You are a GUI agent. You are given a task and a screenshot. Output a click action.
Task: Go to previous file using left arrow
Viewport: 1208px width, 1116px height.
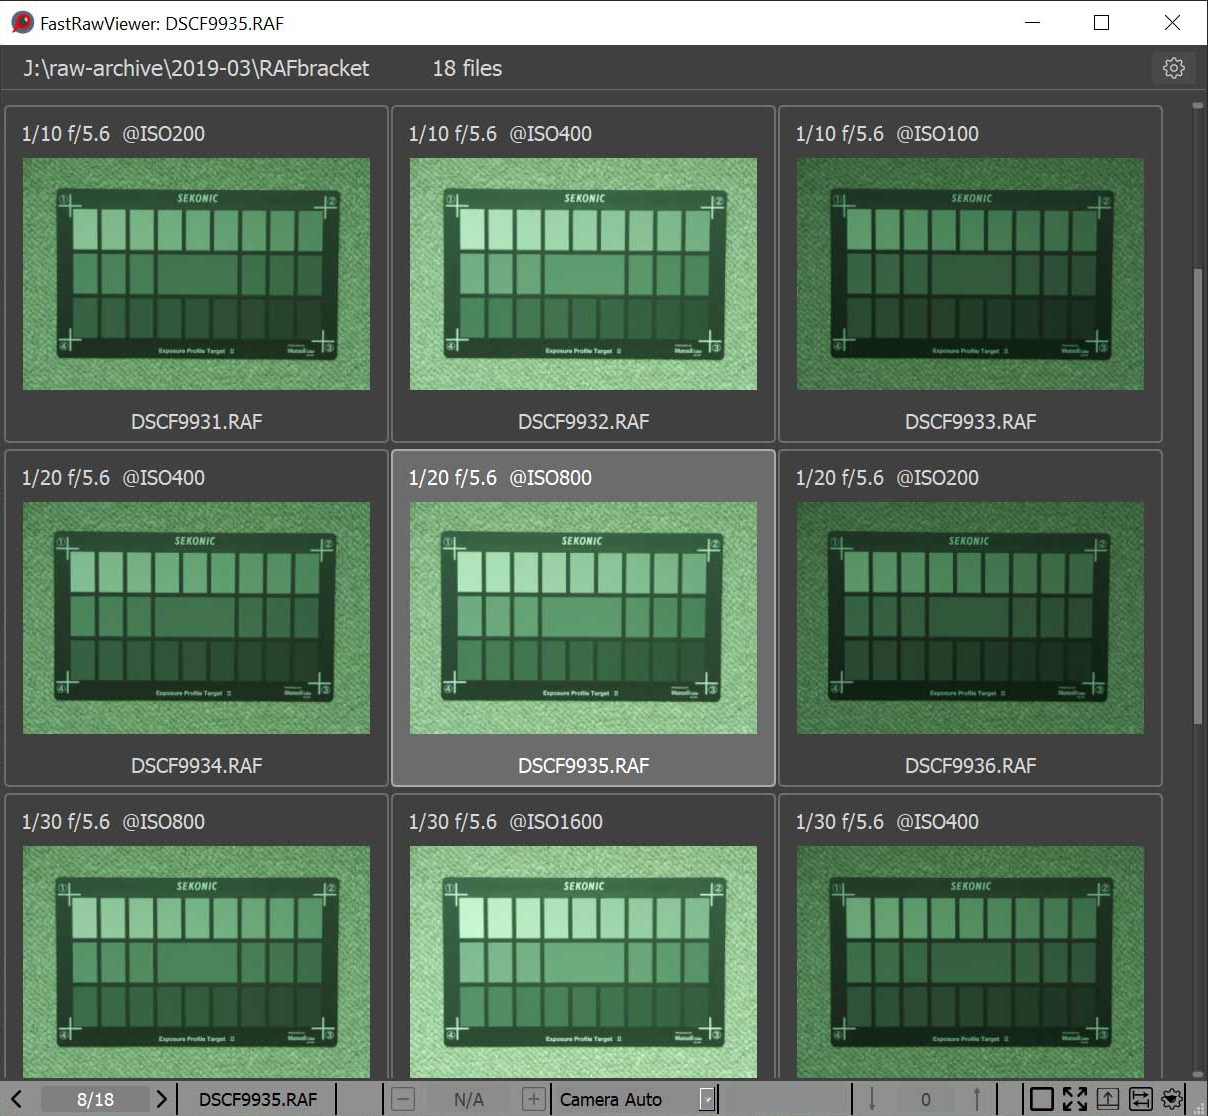coord(17,1099)
